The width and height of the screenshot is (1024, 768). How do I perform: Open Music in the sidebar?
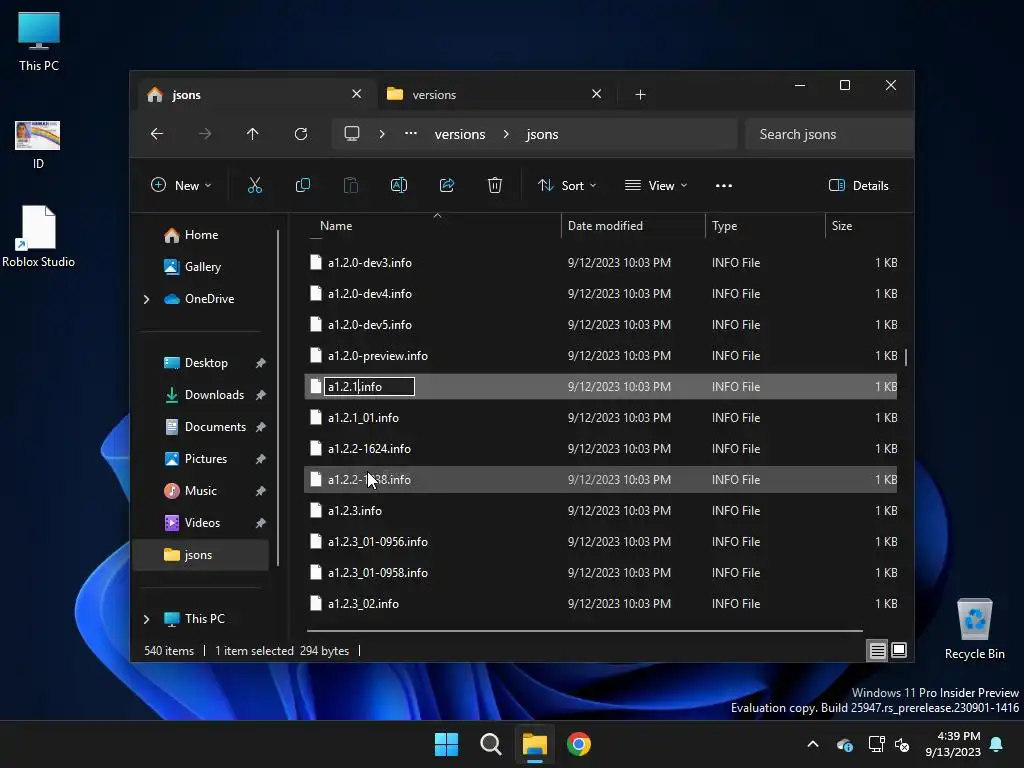pos(200,490)
